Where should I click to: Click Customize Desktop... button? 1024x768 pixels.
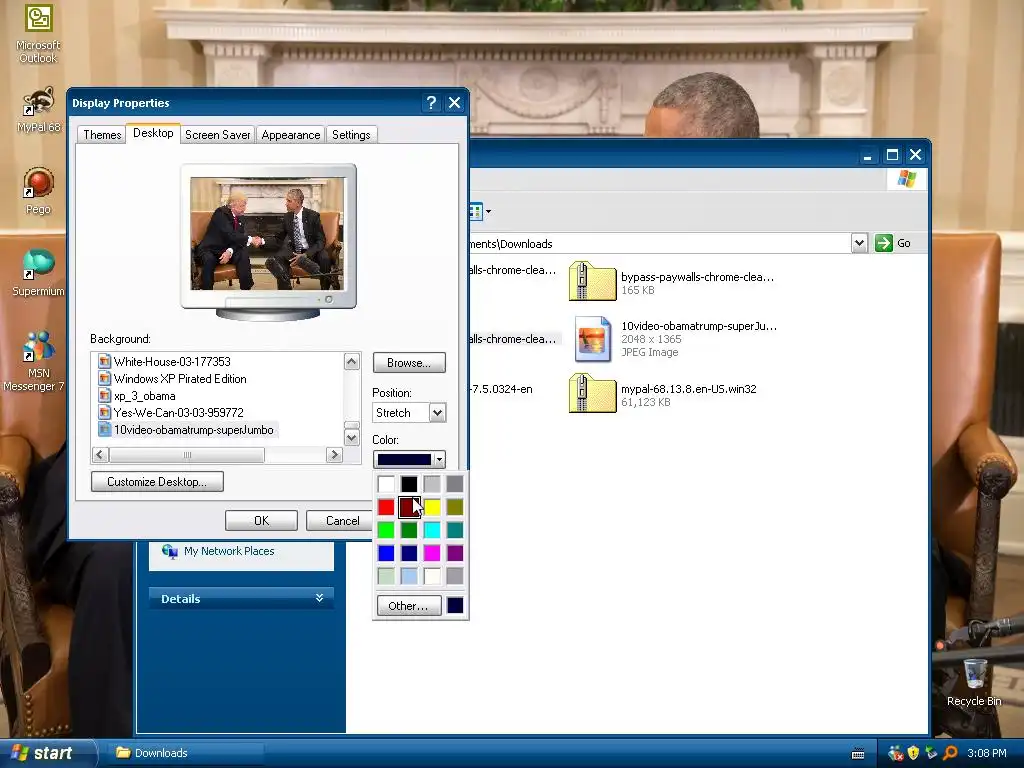pos(157,481)
